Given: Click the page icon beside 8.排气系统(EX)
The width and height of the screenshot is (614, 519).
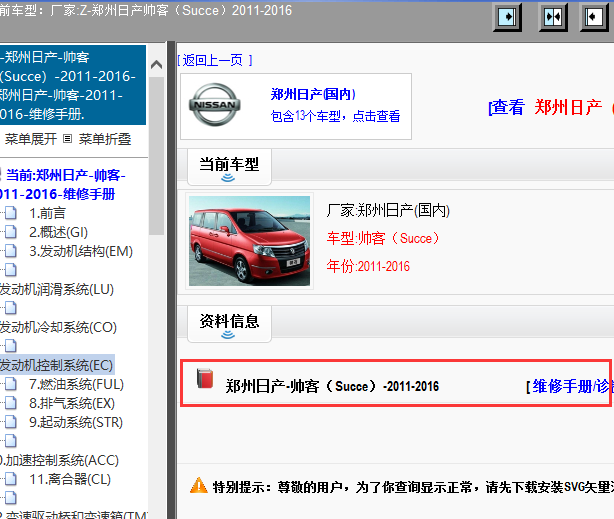Looking at the screenshot, I should coord(11,403).
